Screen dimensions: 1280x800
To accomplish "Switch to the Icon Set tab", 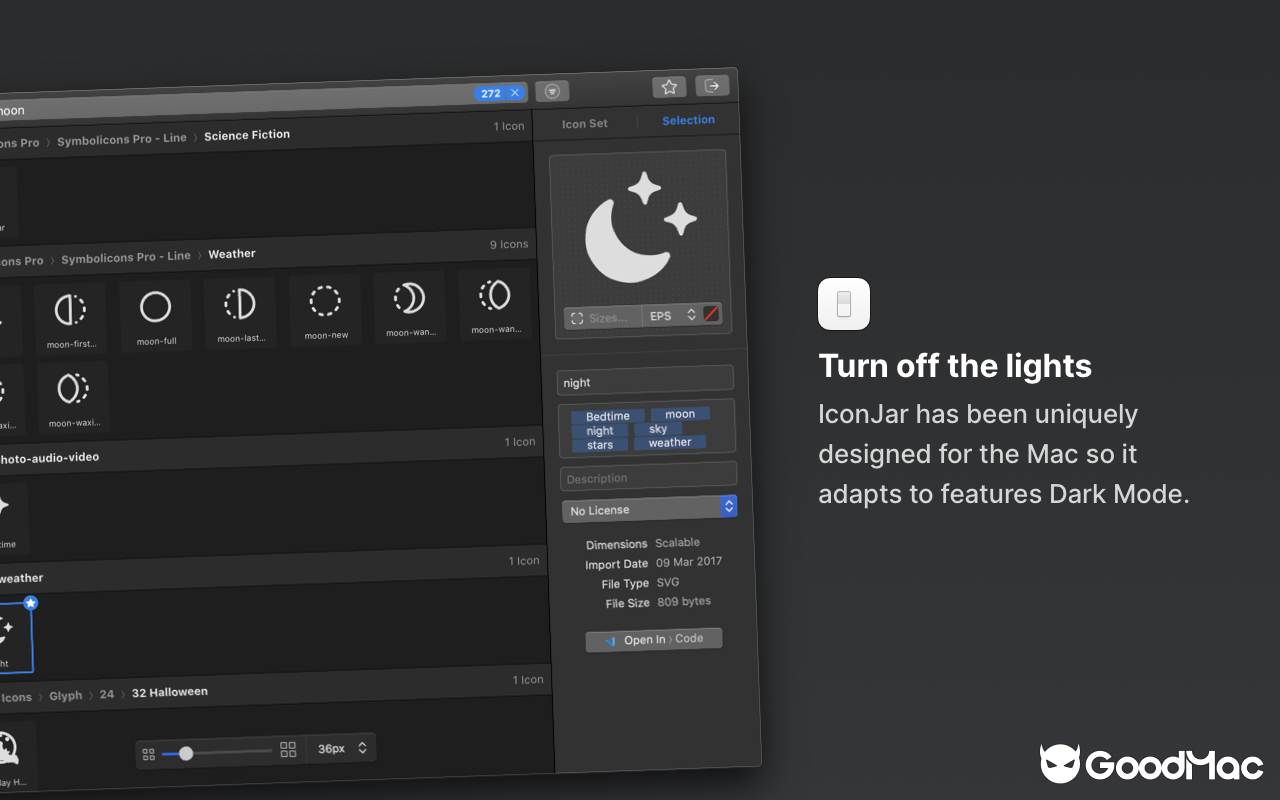I will (585, 123).
